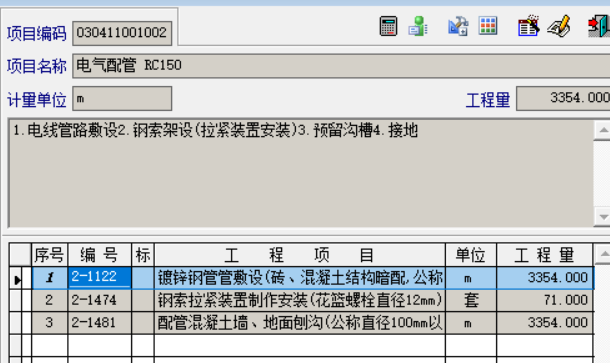This screenshot has width=610, height=363.
Task: Click the exit door icon
Action: [599, 26]
